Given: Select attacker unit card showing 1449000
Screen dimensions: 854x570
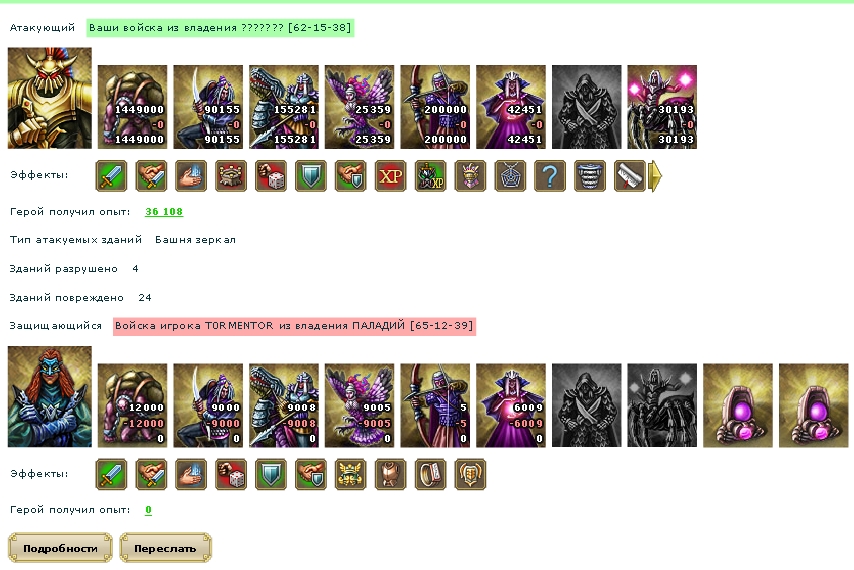Looking at the screenshot, I should pyautogui.click(x=132, y=107).
